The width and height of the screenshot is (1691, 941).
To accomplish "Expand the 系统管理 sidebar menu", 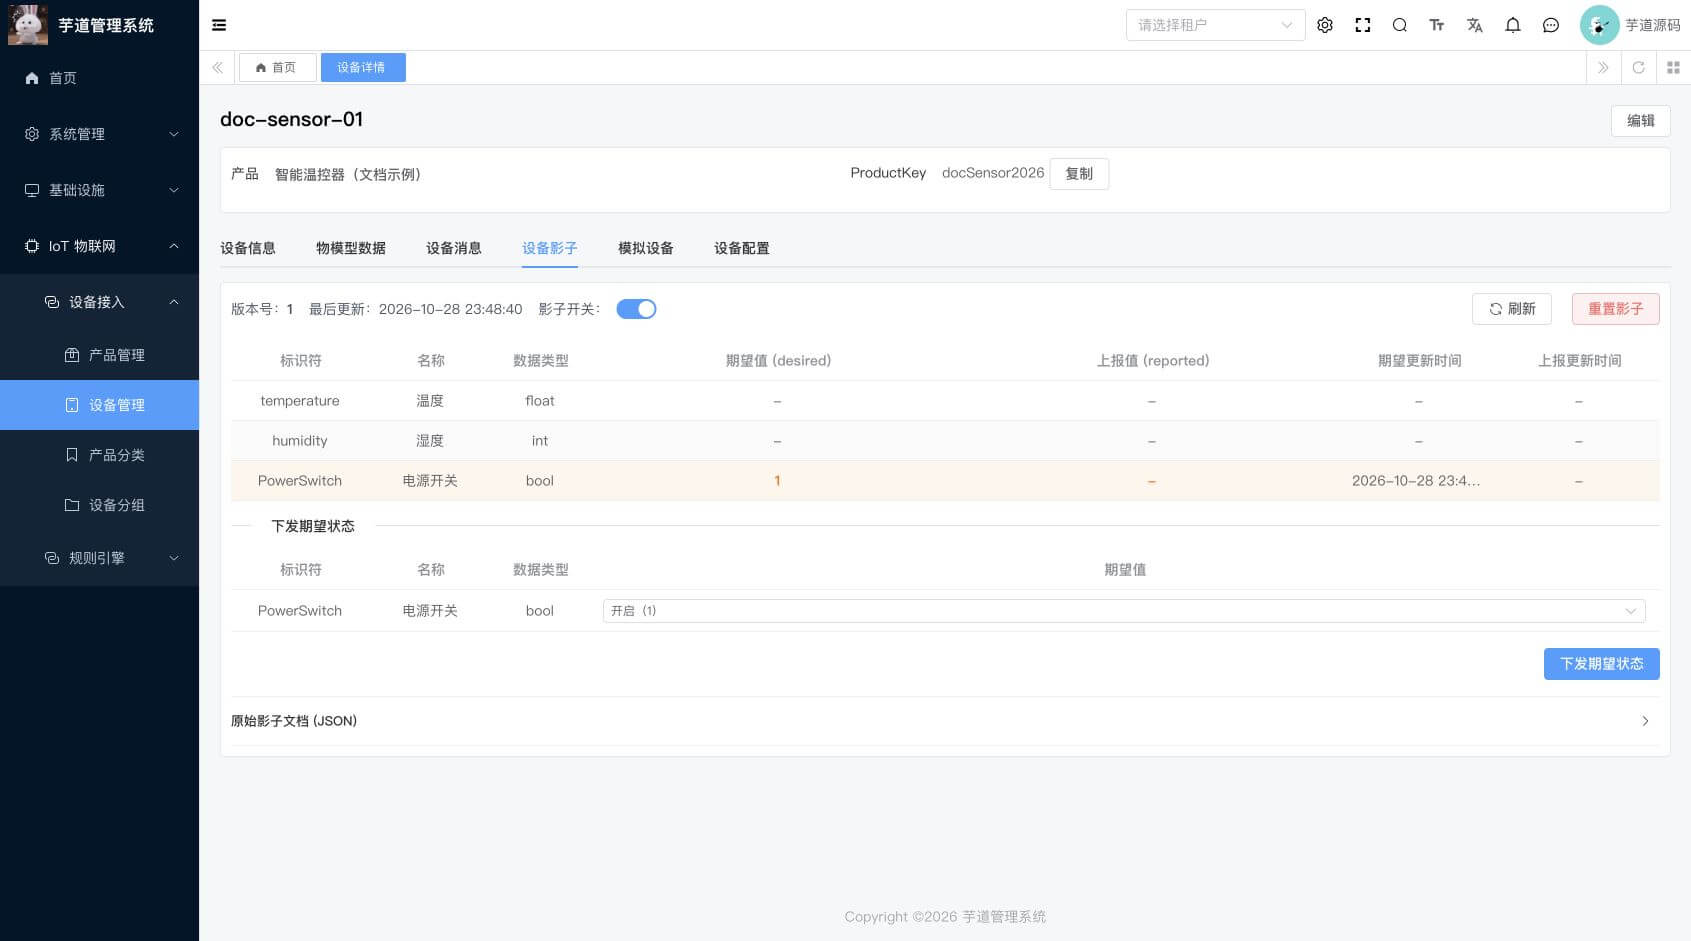I will click(x=100, y=134).
